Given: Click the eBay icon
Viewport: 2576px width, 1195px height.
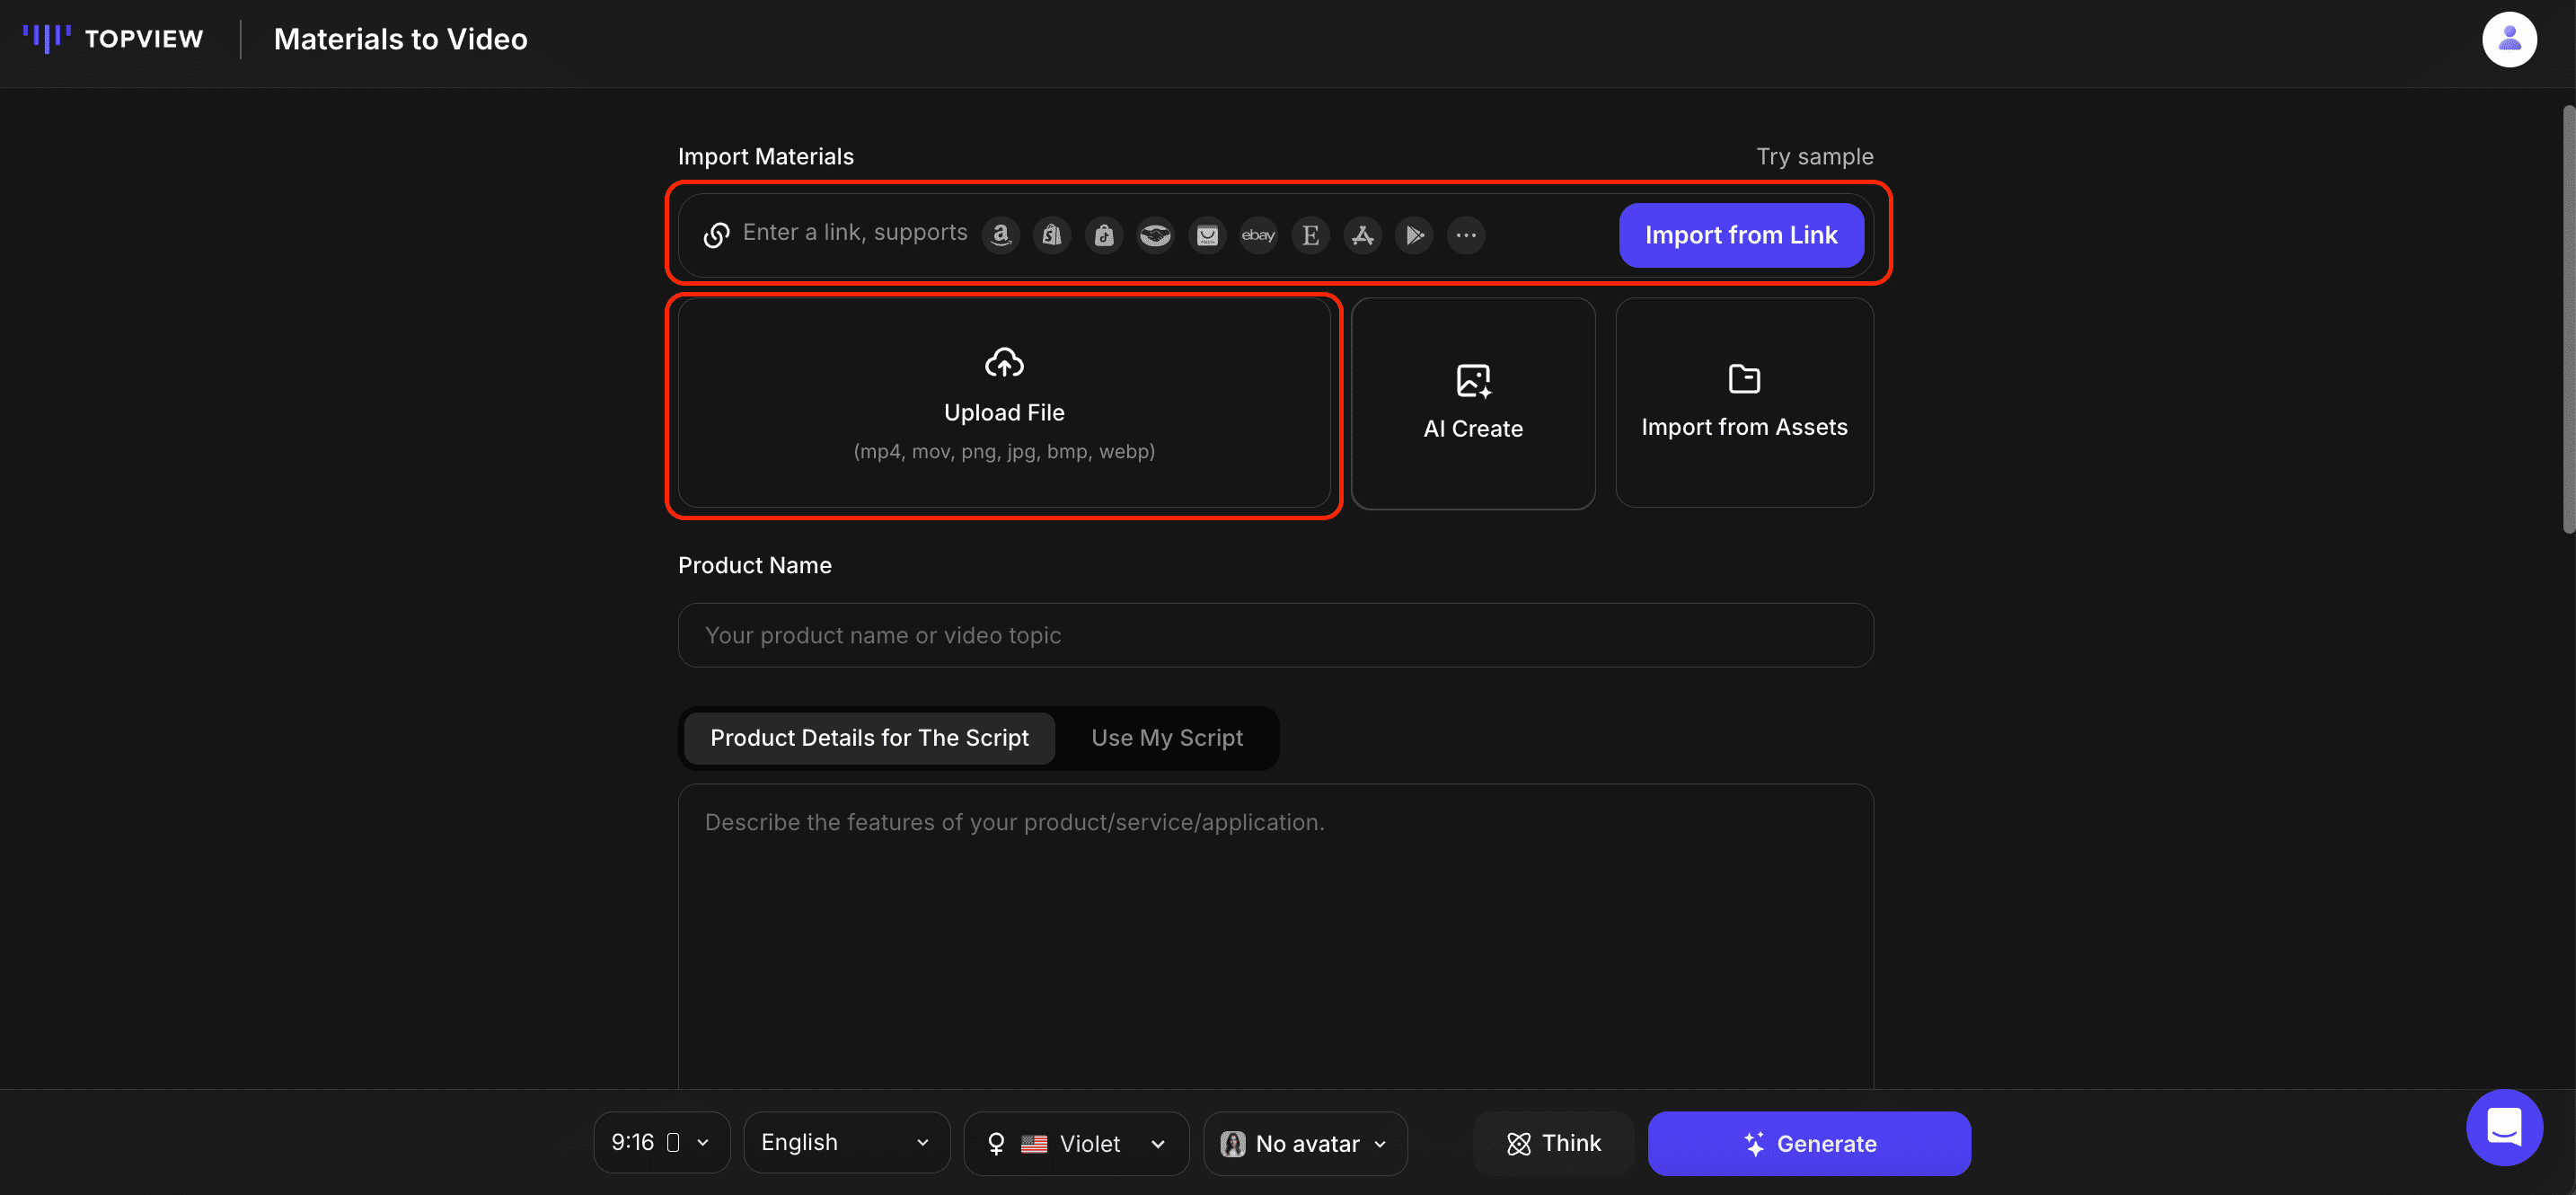Looking at the screenshot, I should tap(1258, 235).
